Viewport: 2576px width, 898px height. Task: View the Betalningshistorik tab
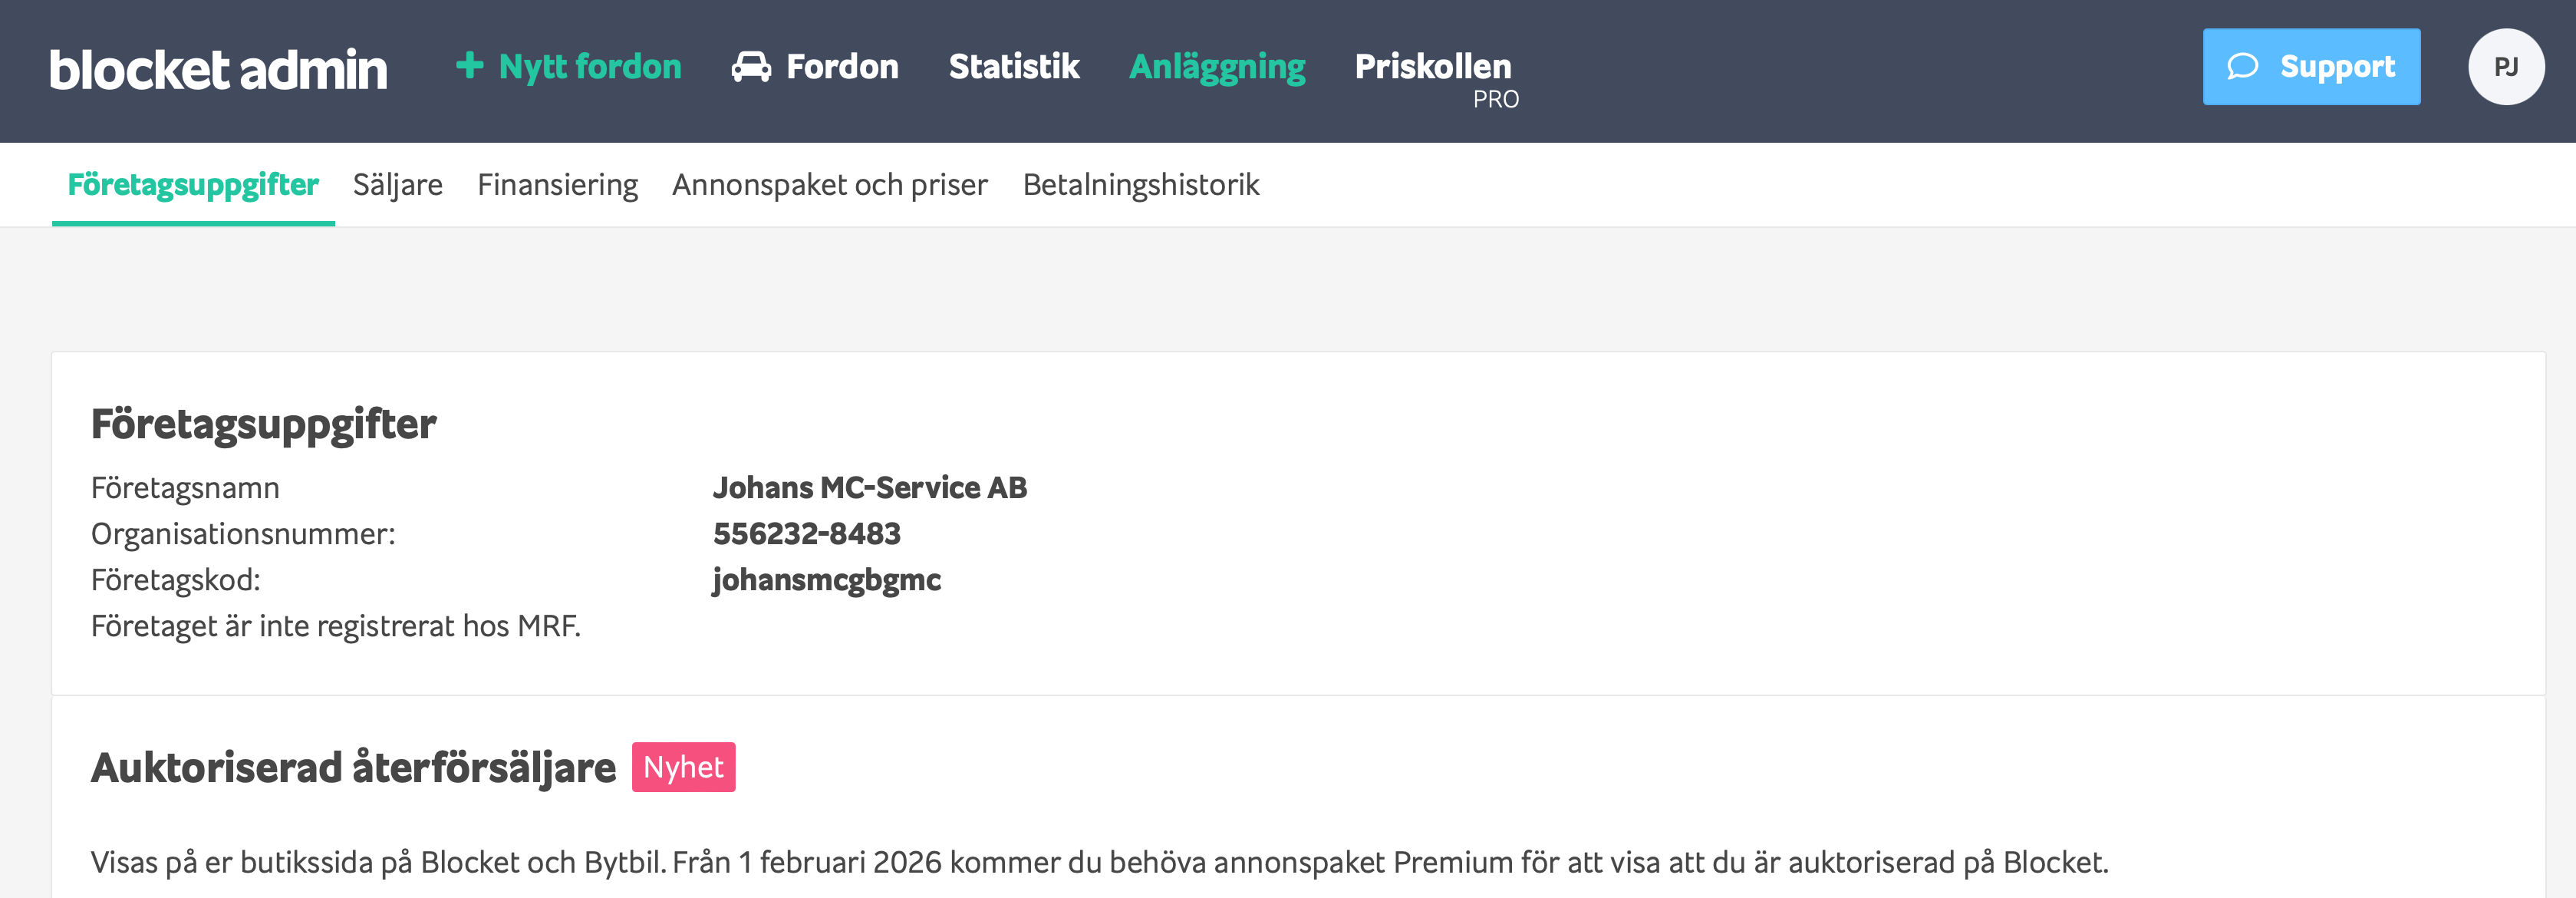1140,185
